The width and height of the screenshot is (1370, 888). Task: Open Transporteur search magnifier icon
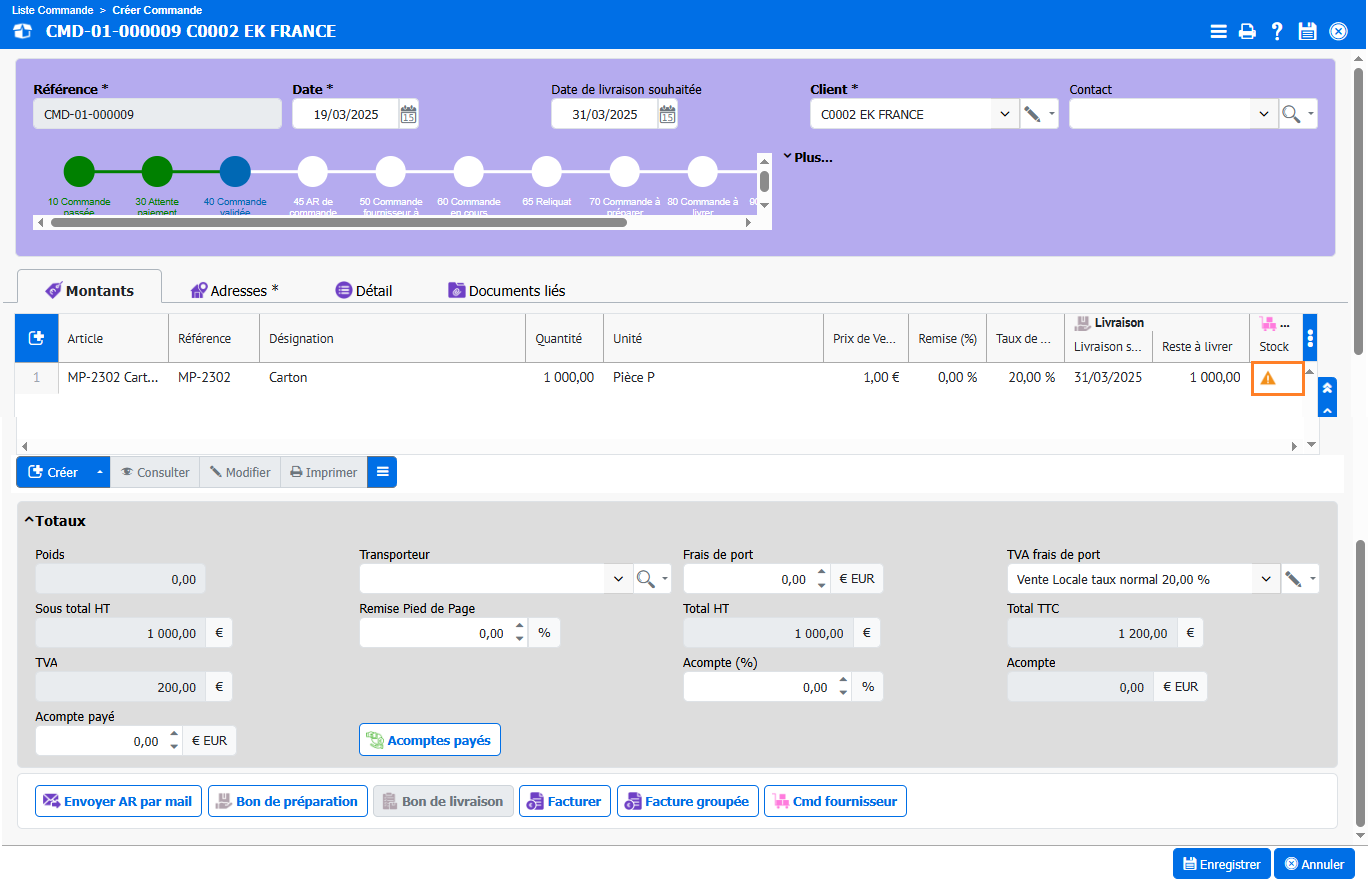[x=646, y=579]
